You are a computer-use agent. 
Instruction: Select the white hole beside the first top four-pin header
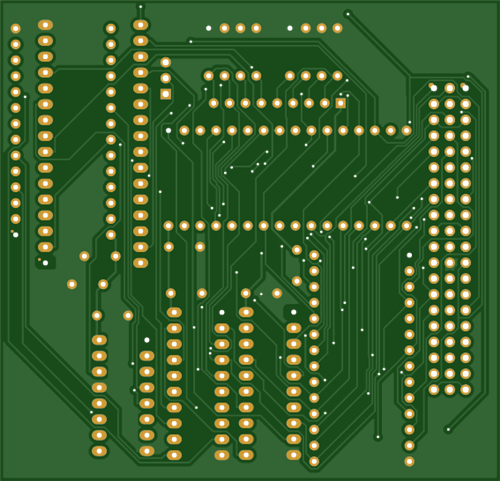click(209, 28)
